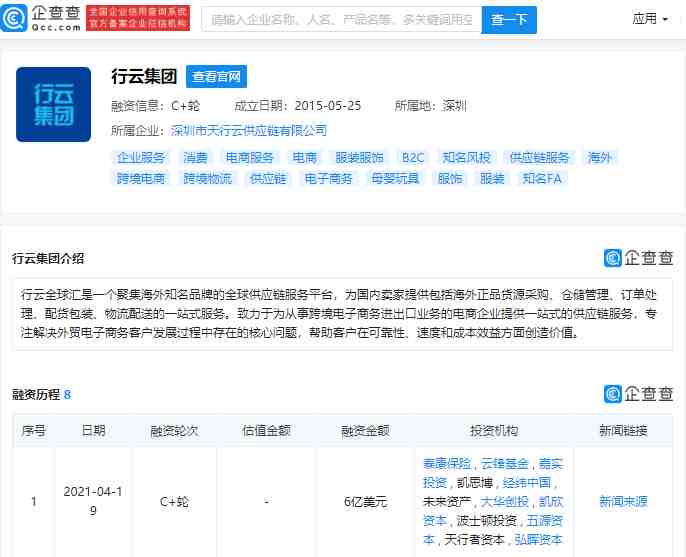Click the 融资金额 column header
686x557 pixels.
click(365, 431)
